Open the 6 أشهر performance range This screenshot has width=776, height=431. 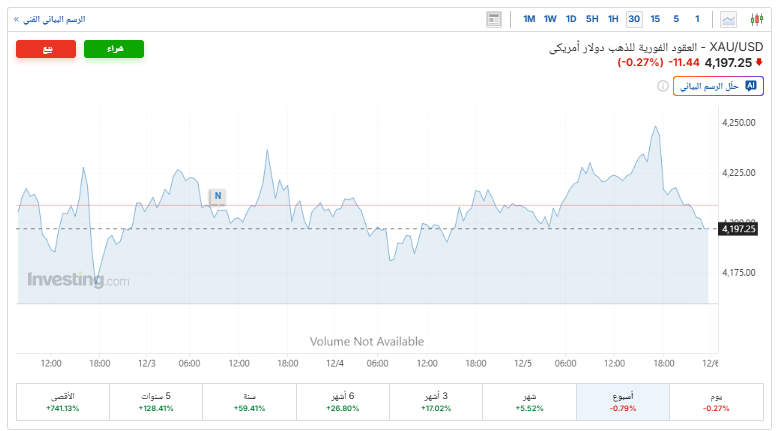[x=342, y=401]
